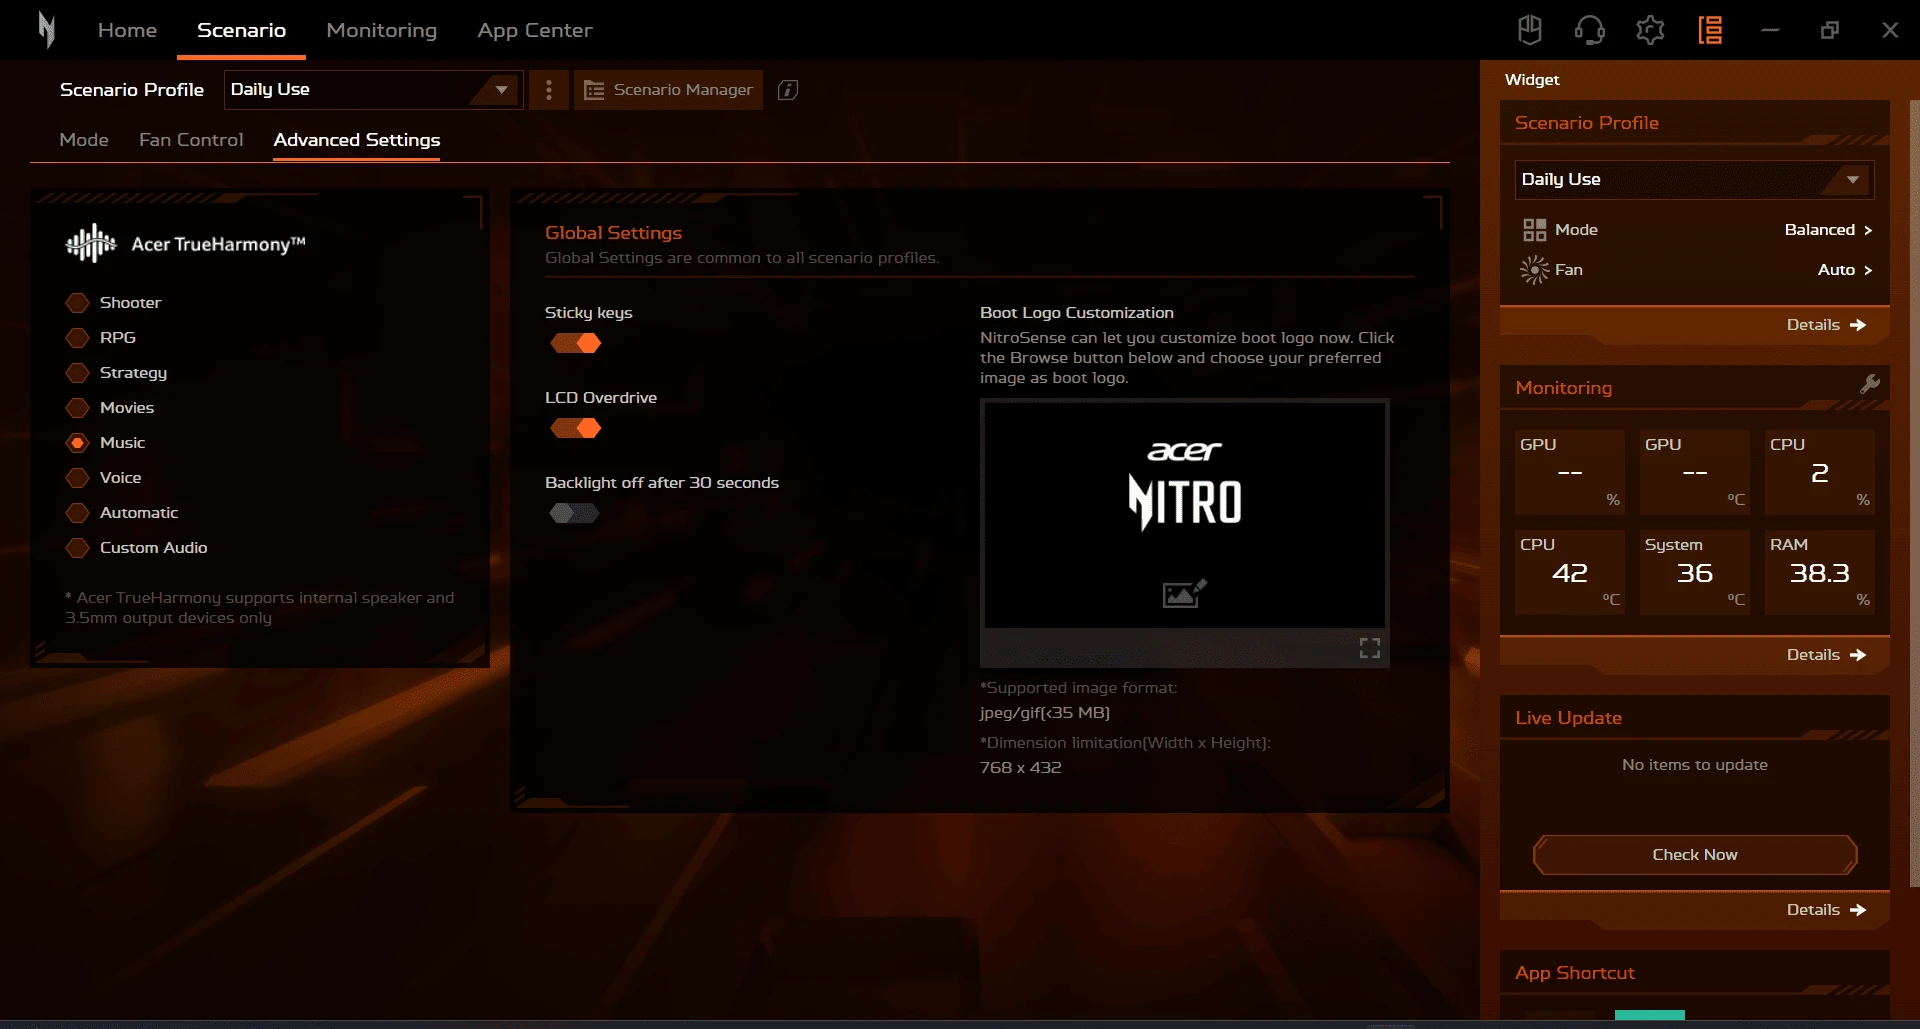Open Scenario Profile widget Details

point(1826,325)
